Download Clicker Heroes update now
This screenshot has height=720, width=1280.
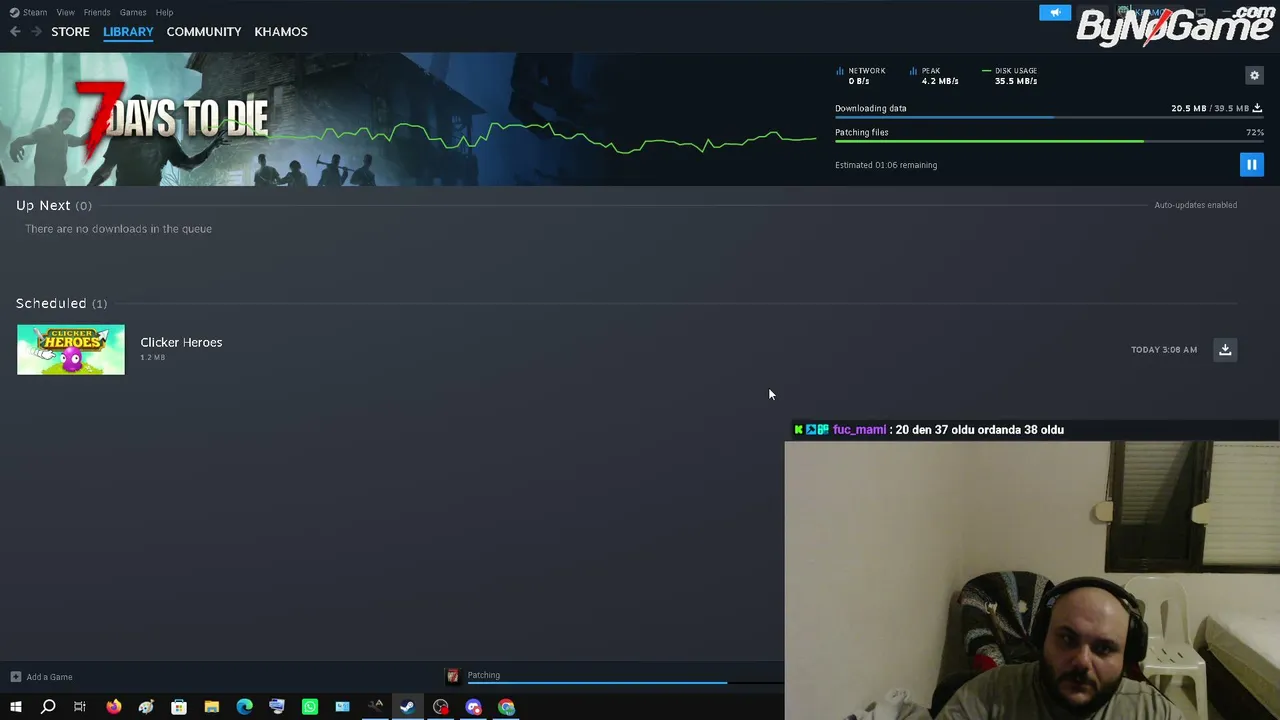pyautogui.click(x=1225, y=349)
